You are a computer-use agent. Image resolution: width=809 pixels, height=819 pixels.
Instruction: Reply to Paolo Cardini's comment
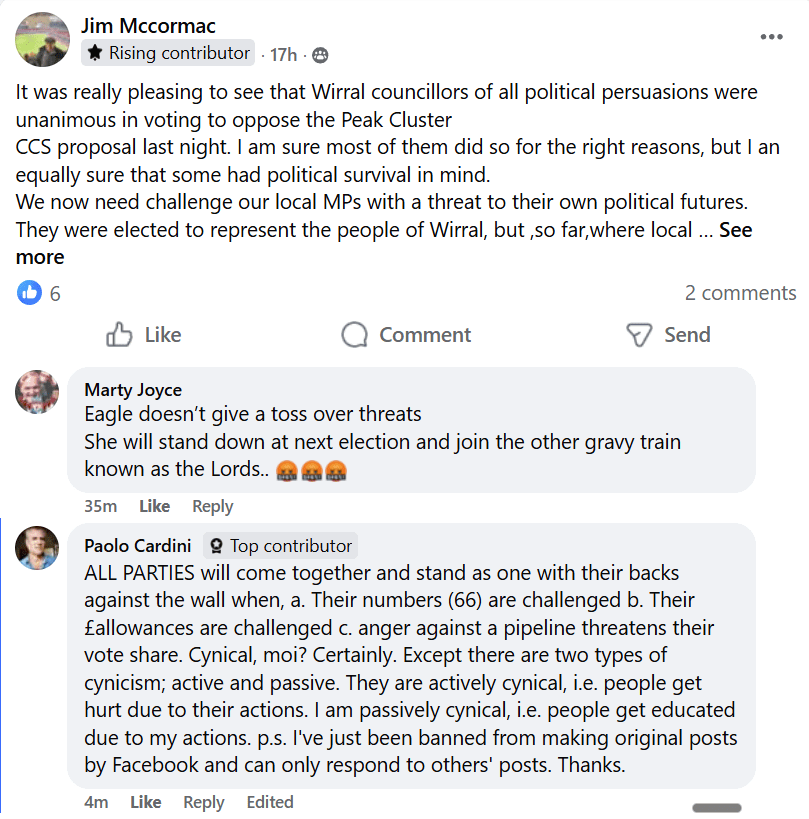[204, 802]
